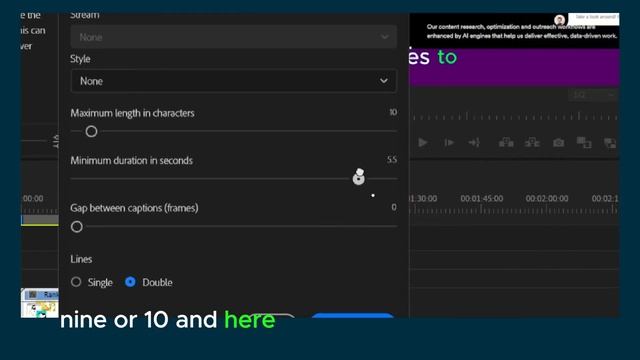The image size is (640, 360).
Task: Click the Lines section label
Action: click(81, 259)
